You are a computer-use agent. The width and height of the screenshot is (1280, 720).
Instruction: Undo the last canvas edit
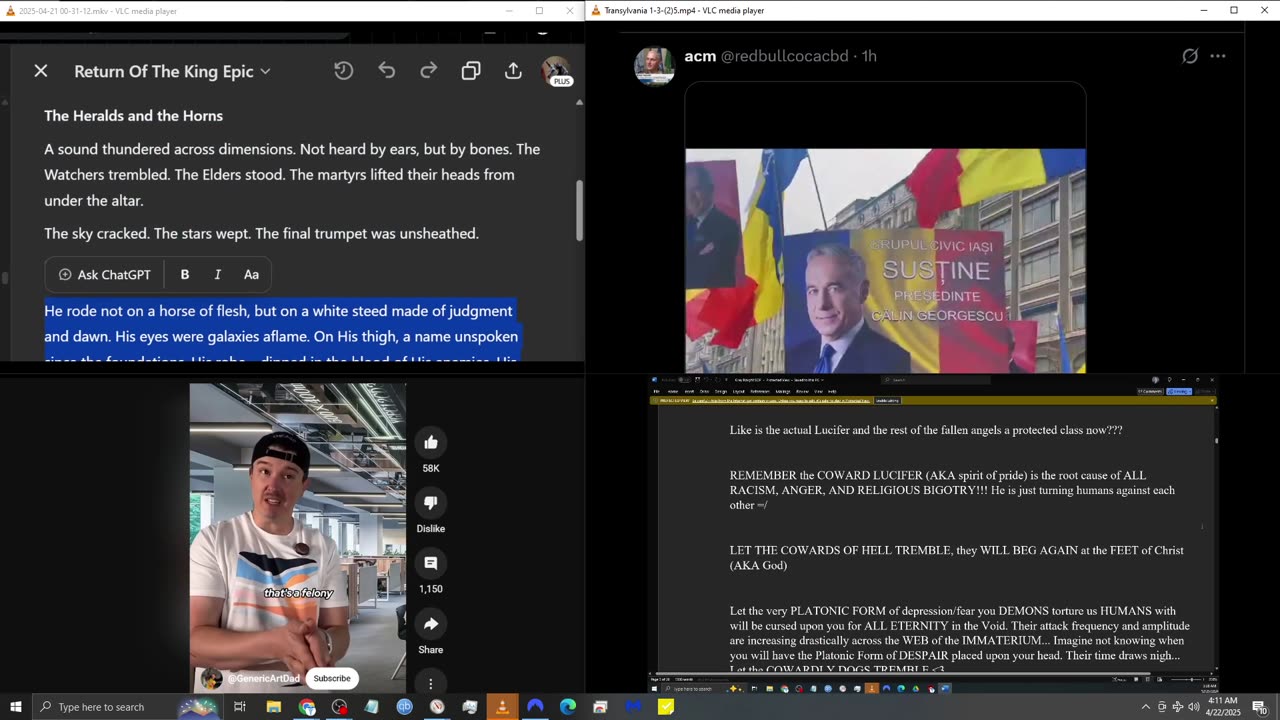pyautogui.click(x=387, y=71)
